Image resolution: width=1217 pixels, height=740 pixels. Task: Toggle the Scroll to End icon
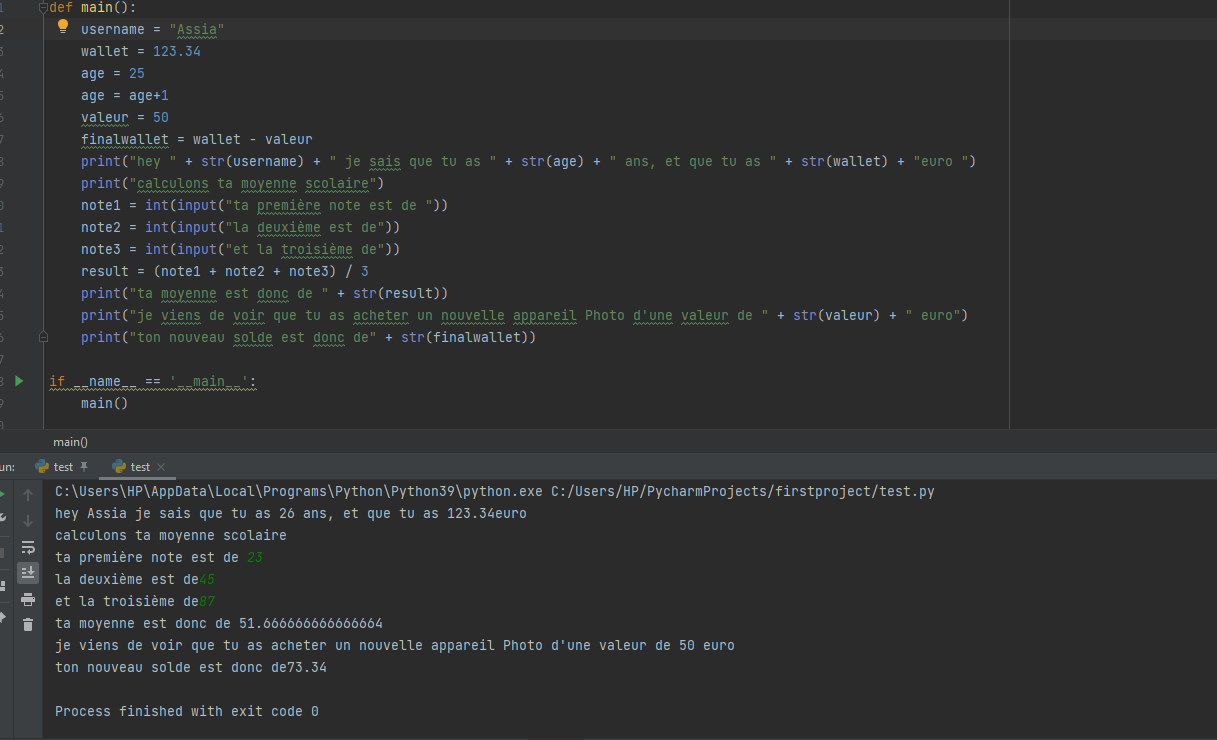pos(28,572)
